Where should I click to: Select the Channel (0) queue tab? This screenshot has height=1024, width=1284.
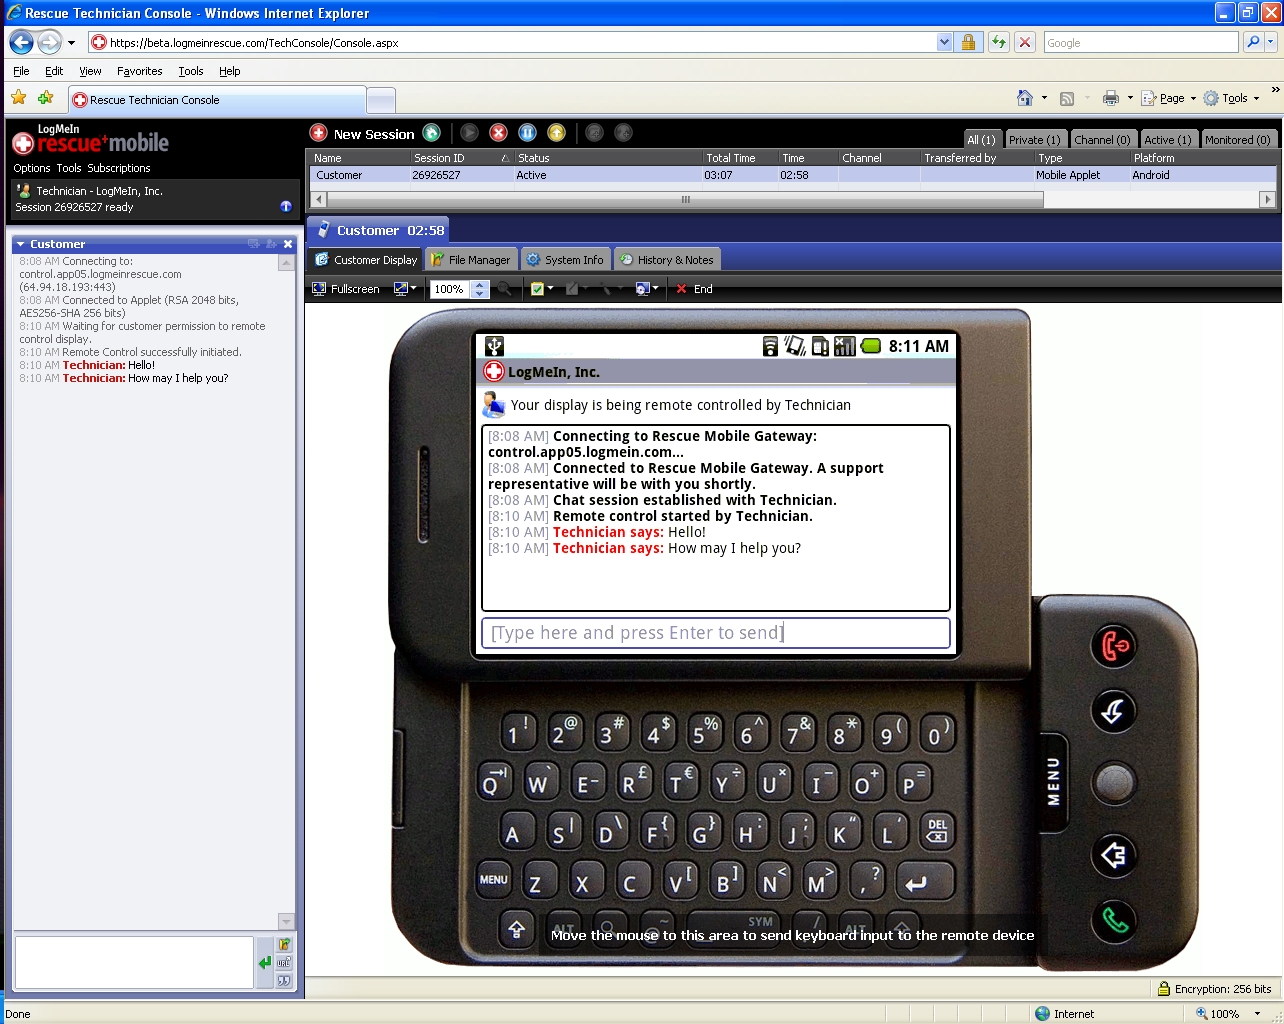coord(1102,140)
